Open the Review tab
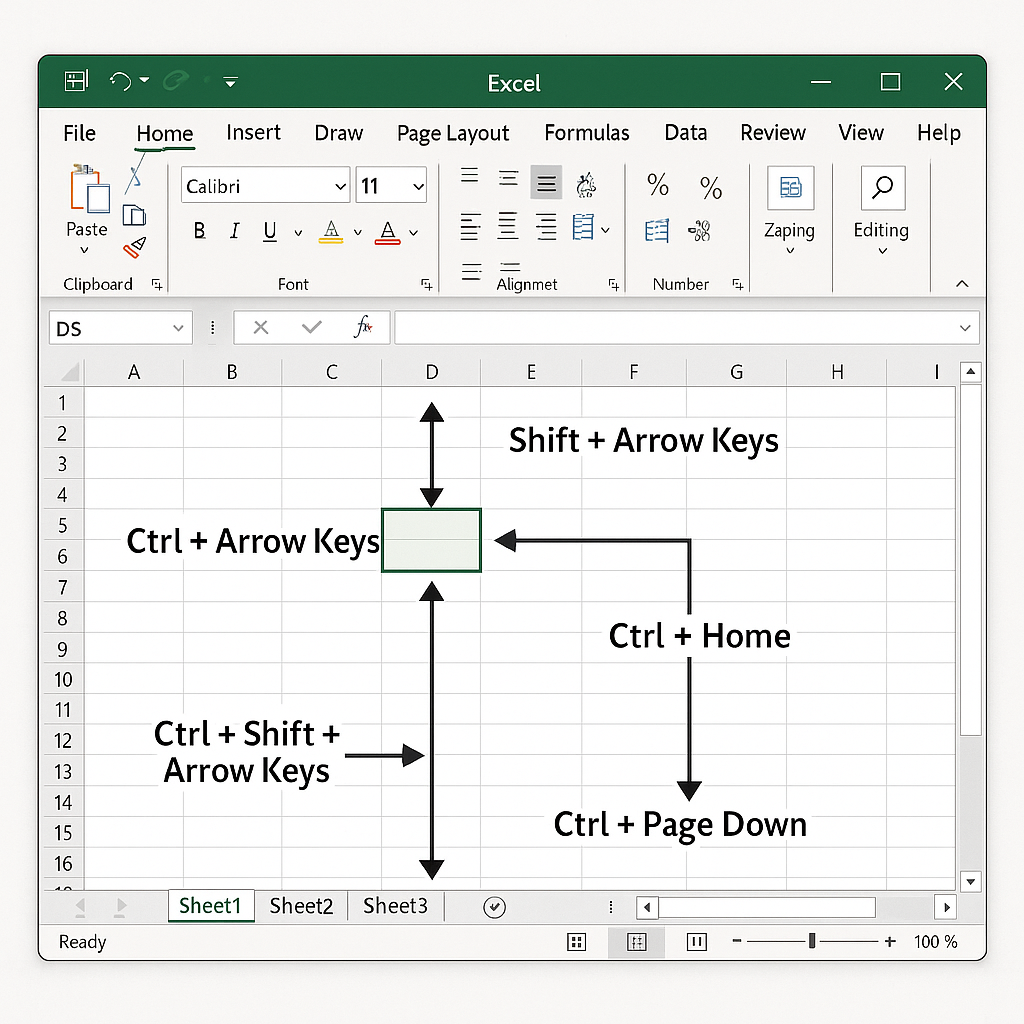This screenshot has width=1024, height=1024. pyautogui.click(x=773, y=133)
